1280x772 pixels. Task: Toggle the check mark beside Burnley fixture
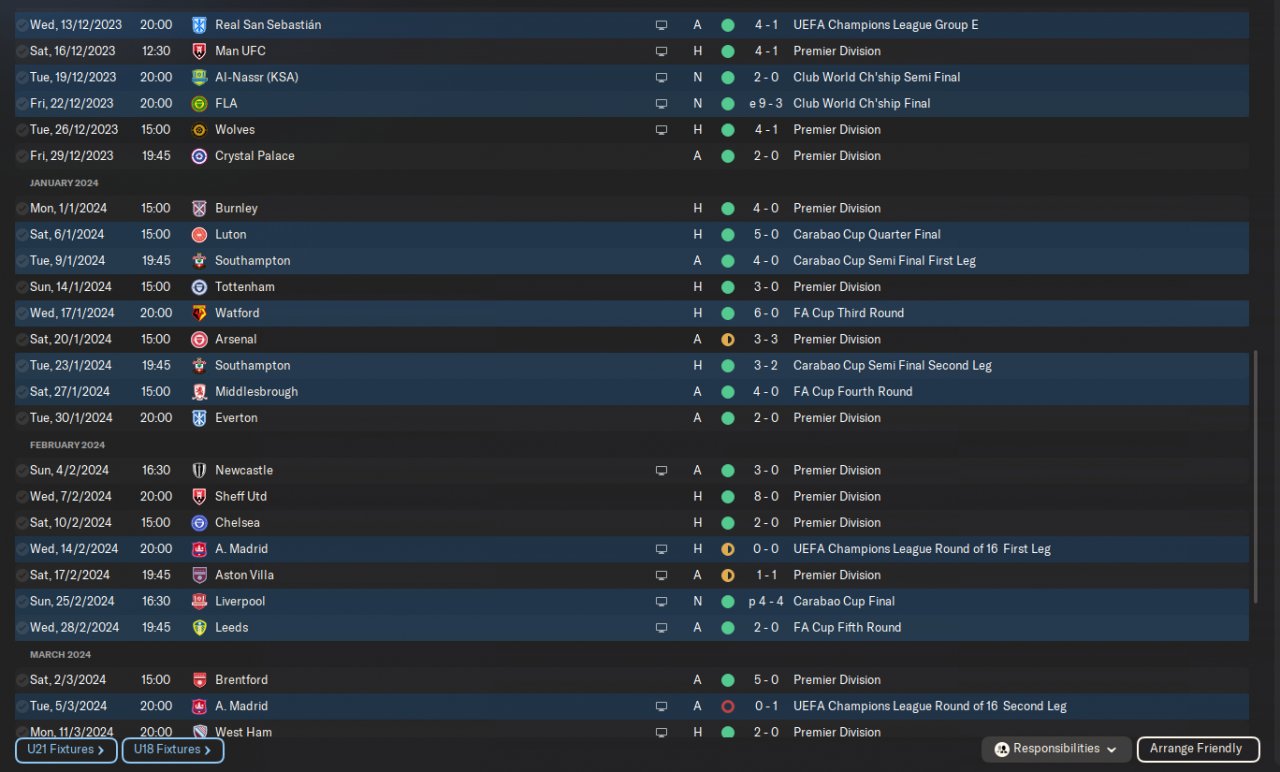tap(22, 209)
